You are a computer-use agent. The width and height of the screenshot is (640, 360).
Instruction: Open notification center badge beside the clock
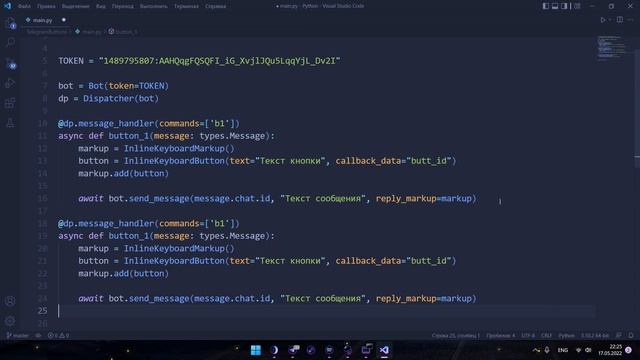click(x=629, y=350)
